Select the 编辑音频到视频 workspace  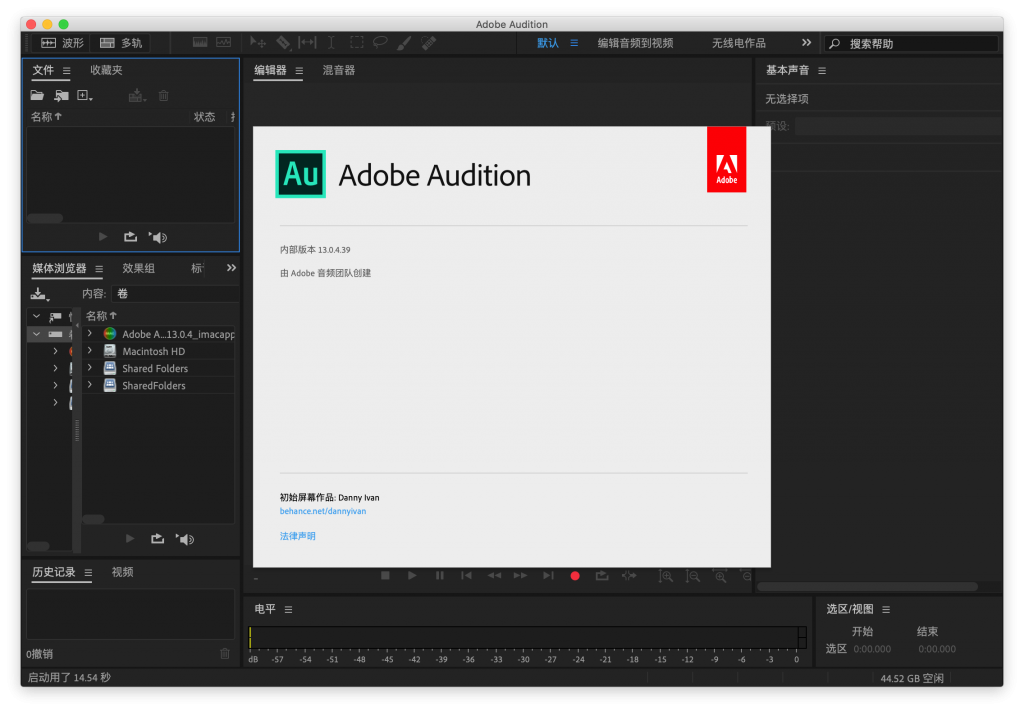point(635,43)
